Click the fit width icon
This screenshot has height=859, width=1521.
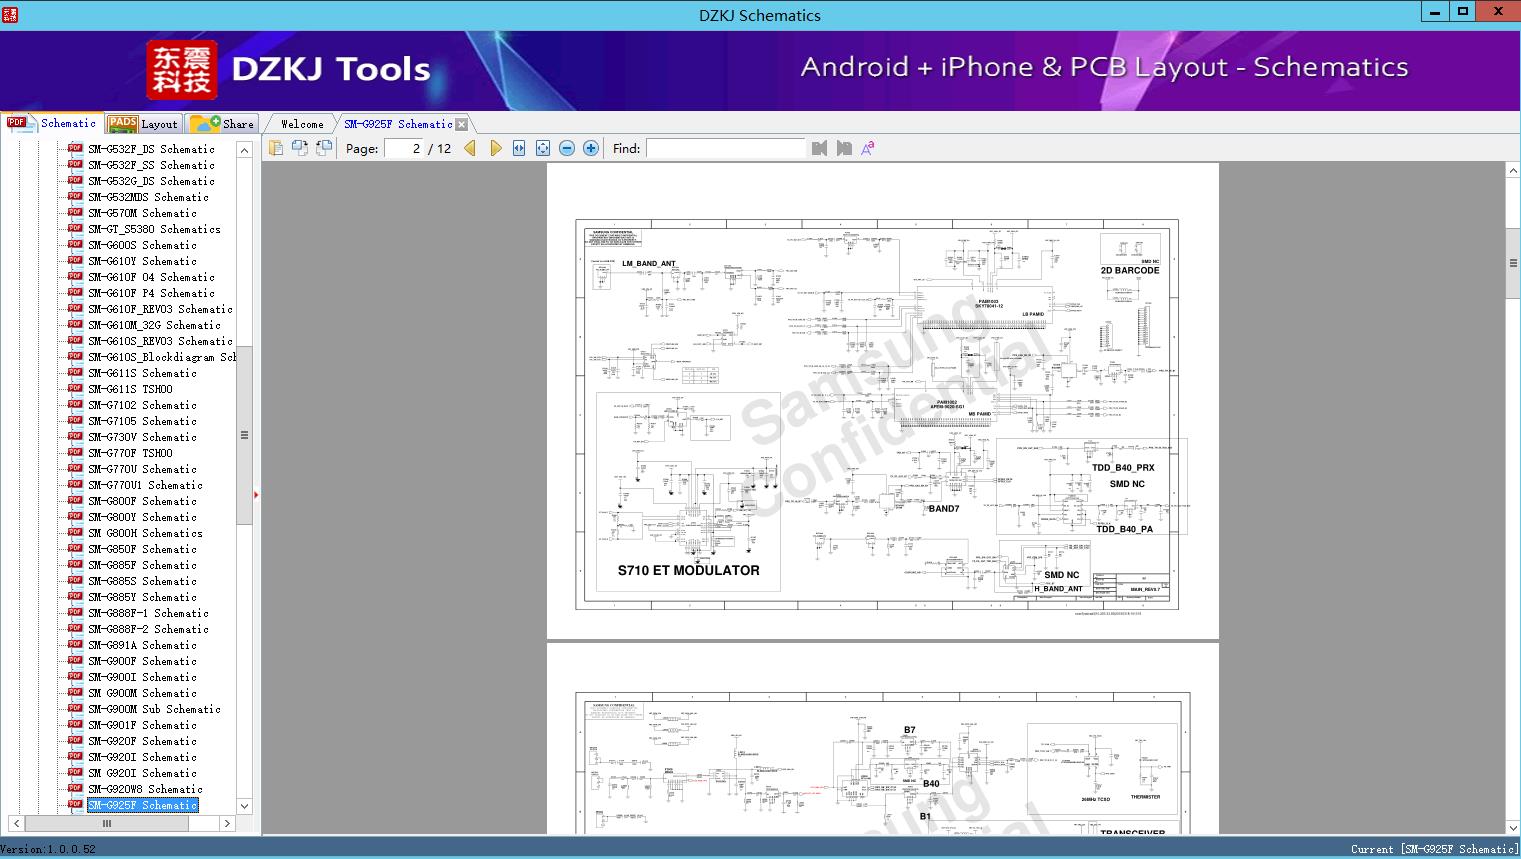(519, 148)
